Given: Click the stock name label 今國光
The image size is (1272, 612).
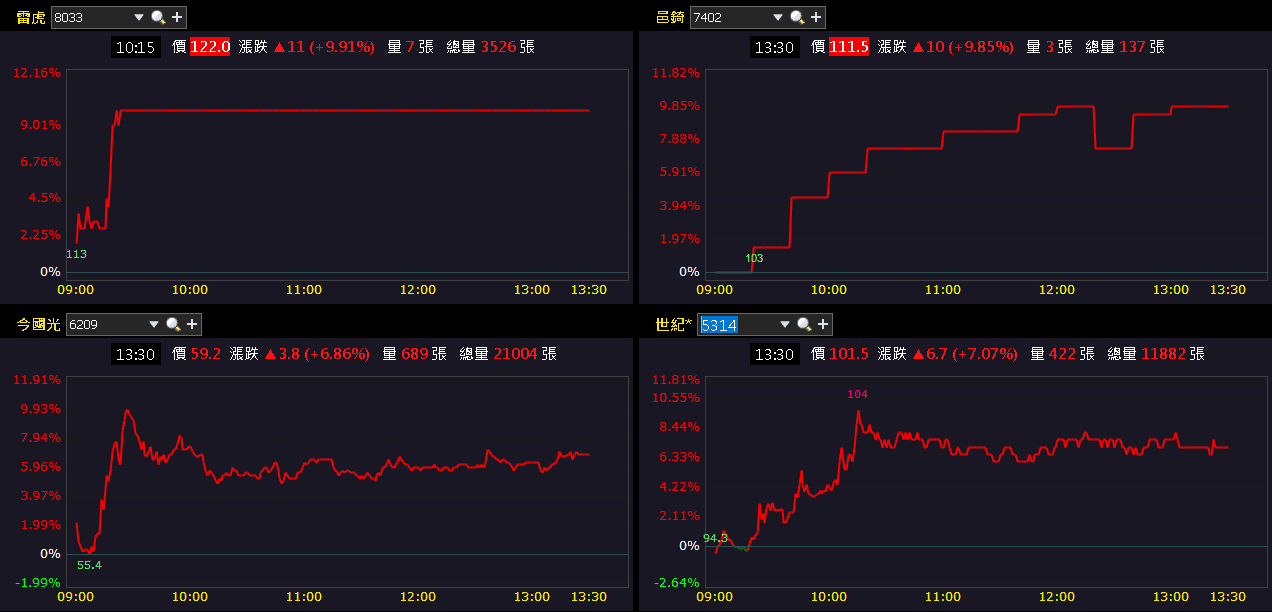Looking at the screenshot, I should [x=39, y=324].
